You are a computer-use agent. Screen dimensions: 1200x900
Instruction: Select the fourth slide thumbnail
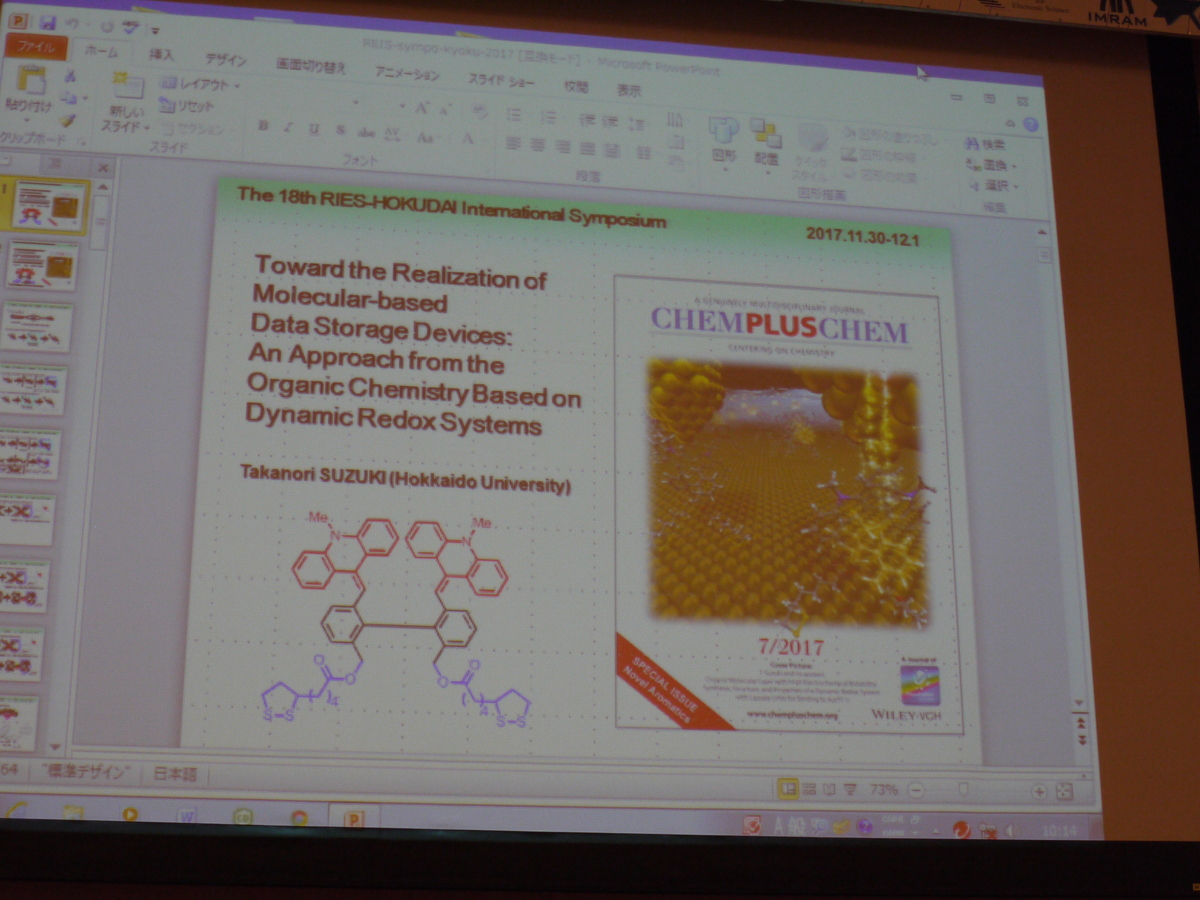(x=33, y=391)
